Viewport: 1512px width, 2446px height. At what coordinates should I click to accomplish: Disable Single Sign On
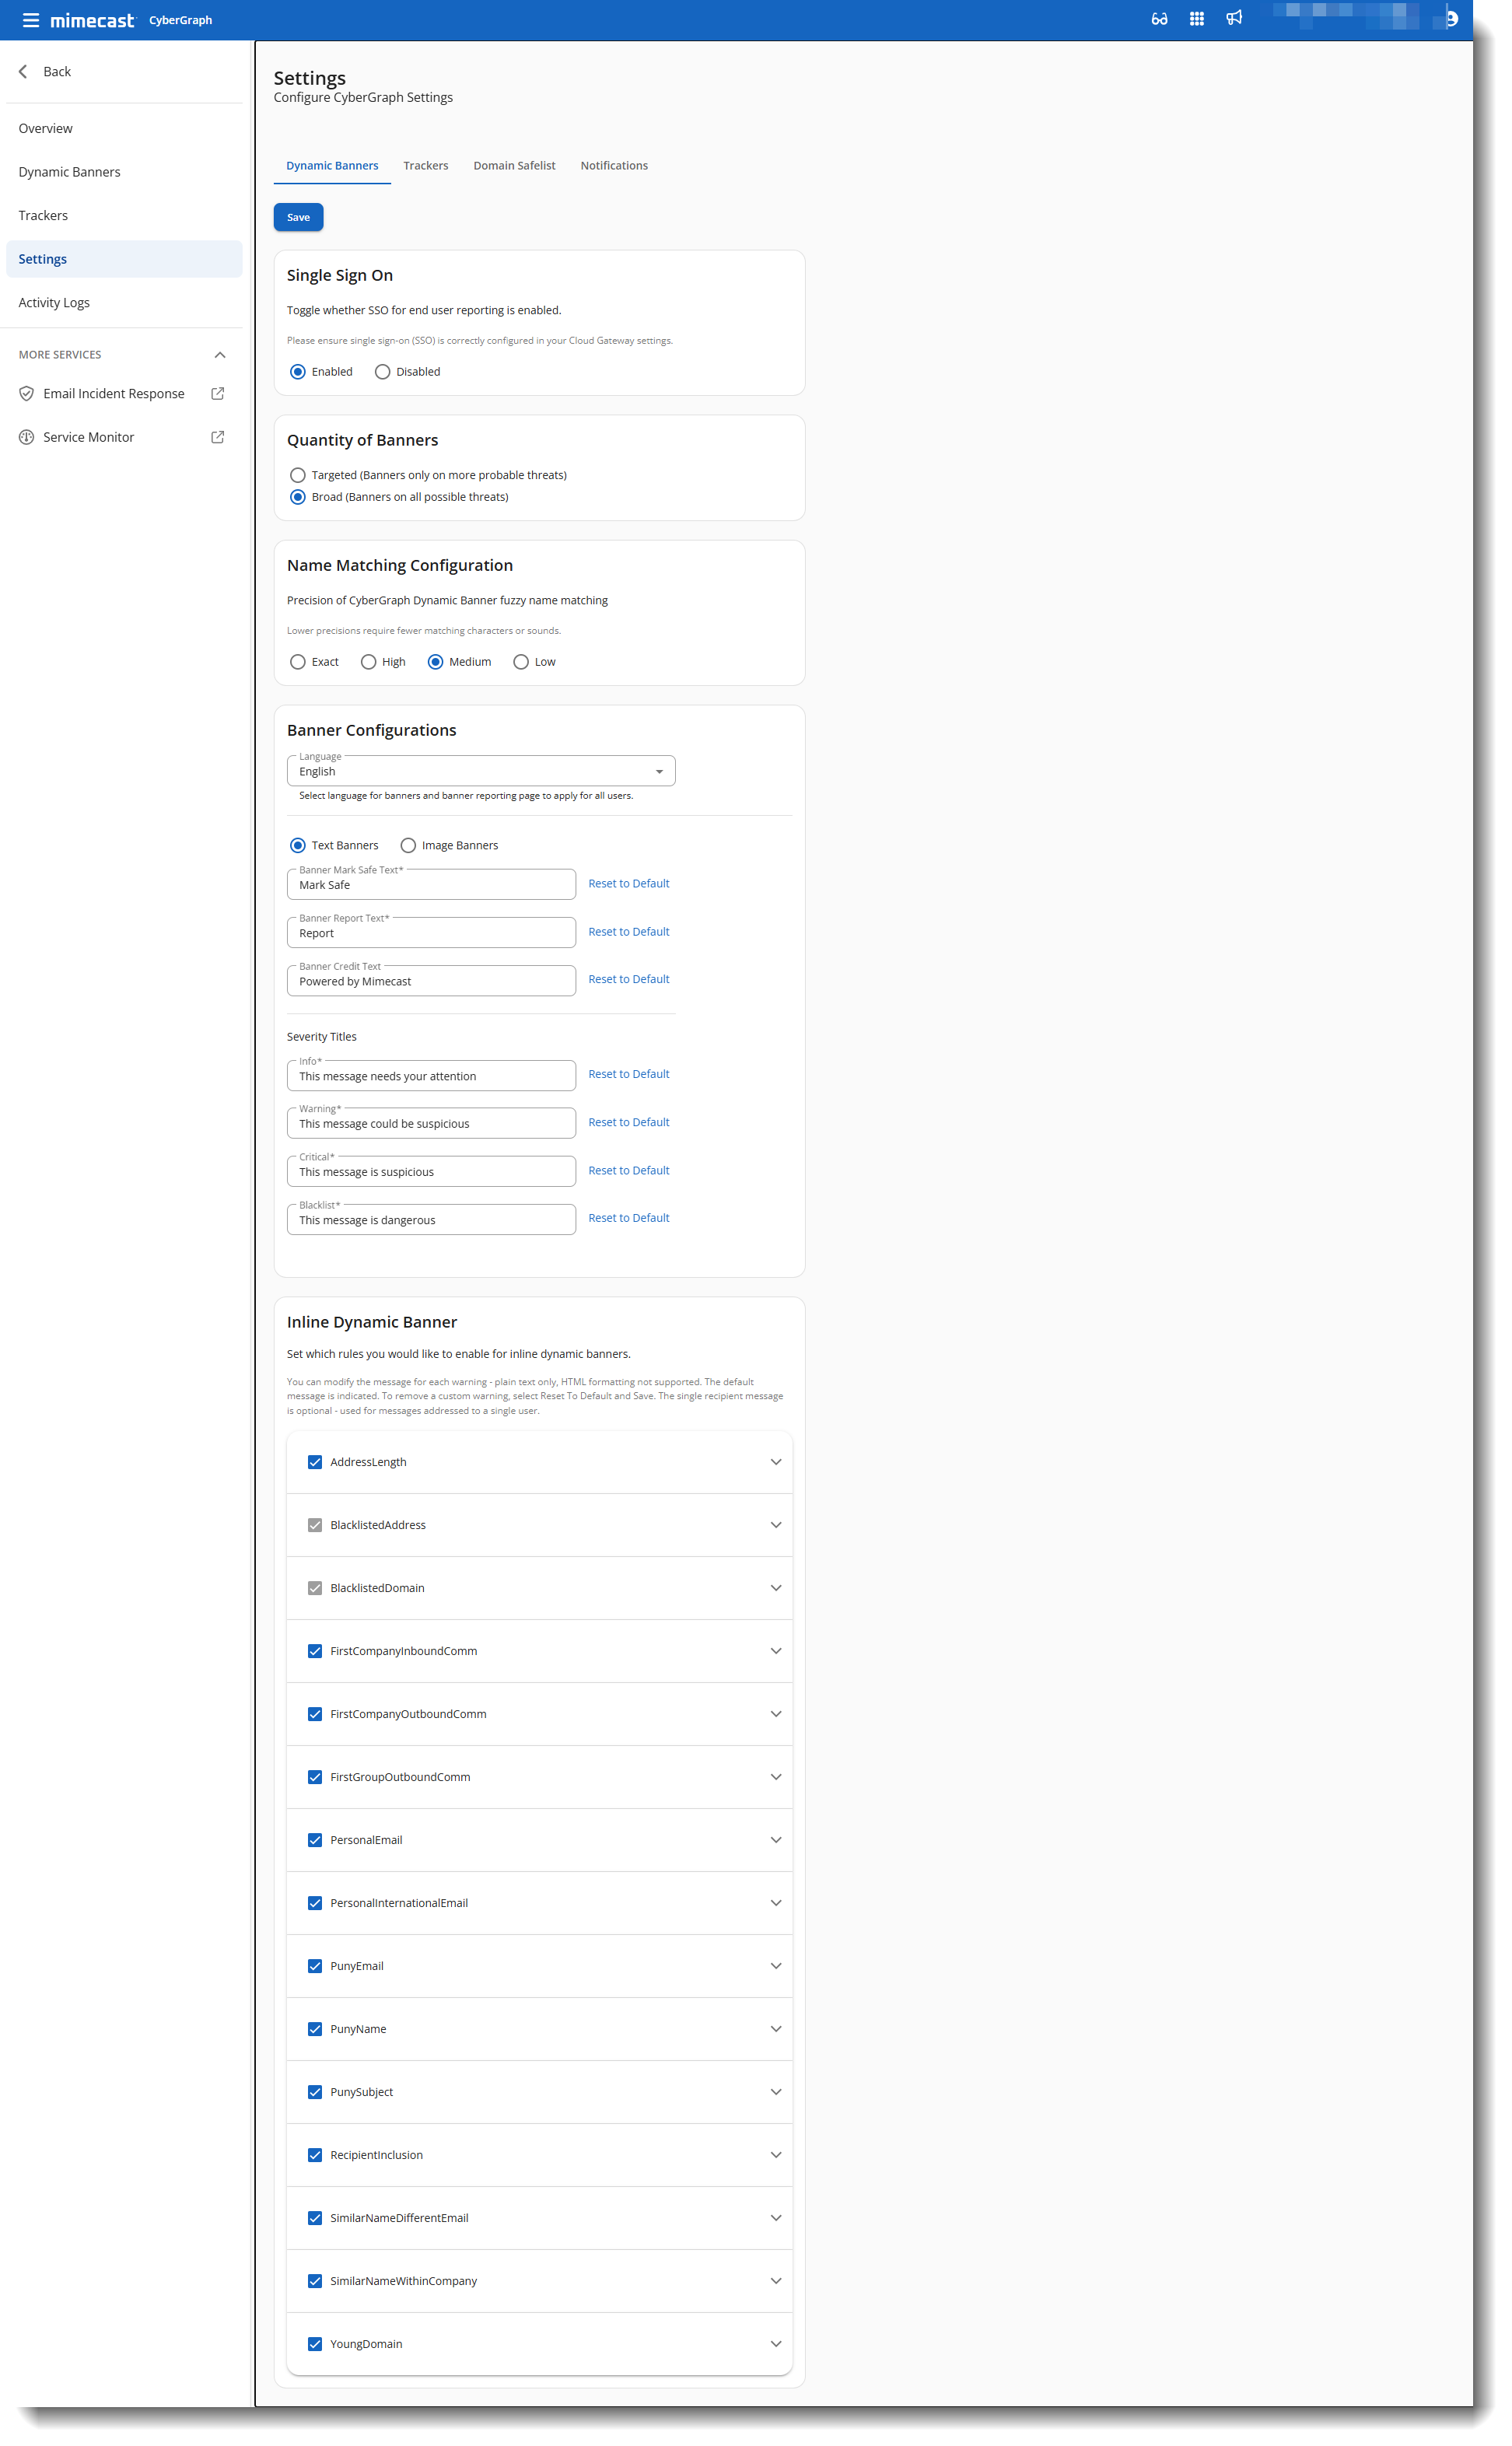click(x=382, y=371)
